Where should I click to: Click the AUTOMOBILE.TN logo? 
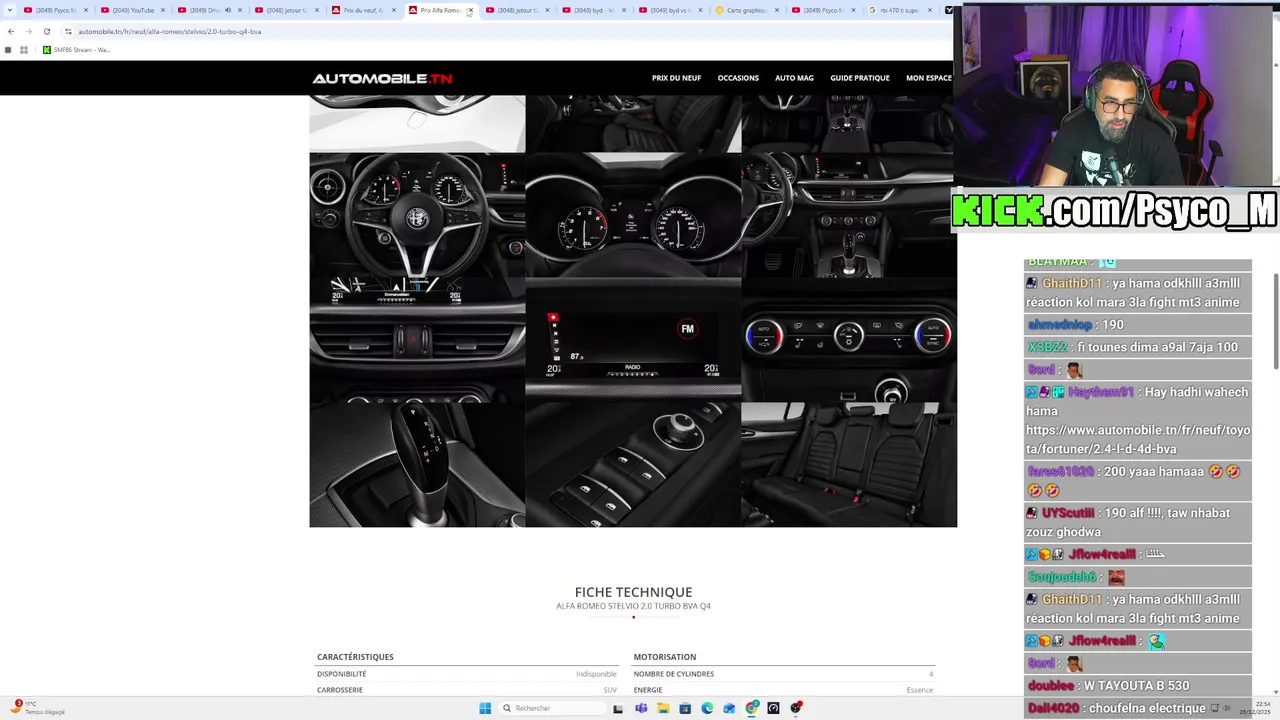click(382, 78)
